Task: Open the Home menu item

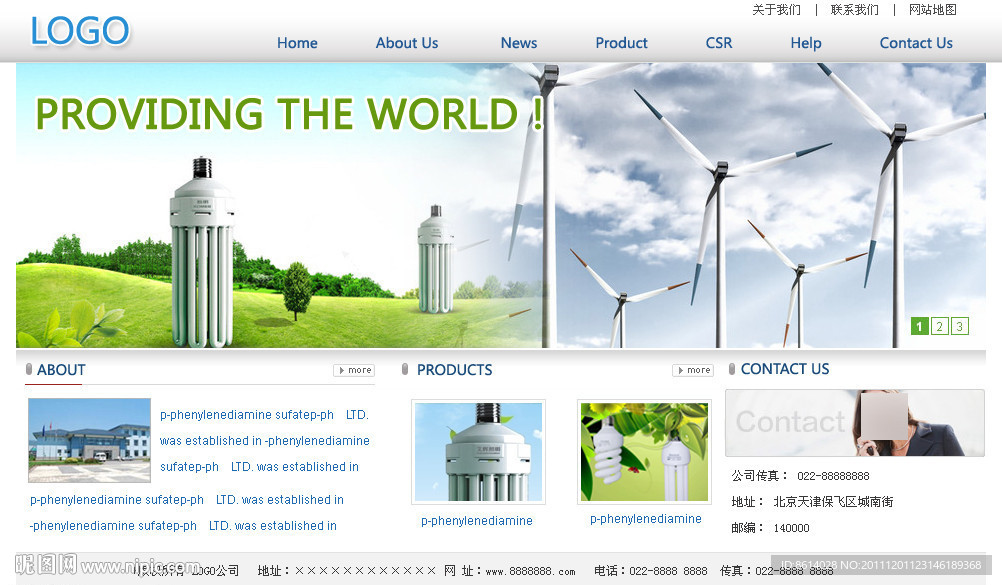Action: pyautogui.click(x=297, y=43)
